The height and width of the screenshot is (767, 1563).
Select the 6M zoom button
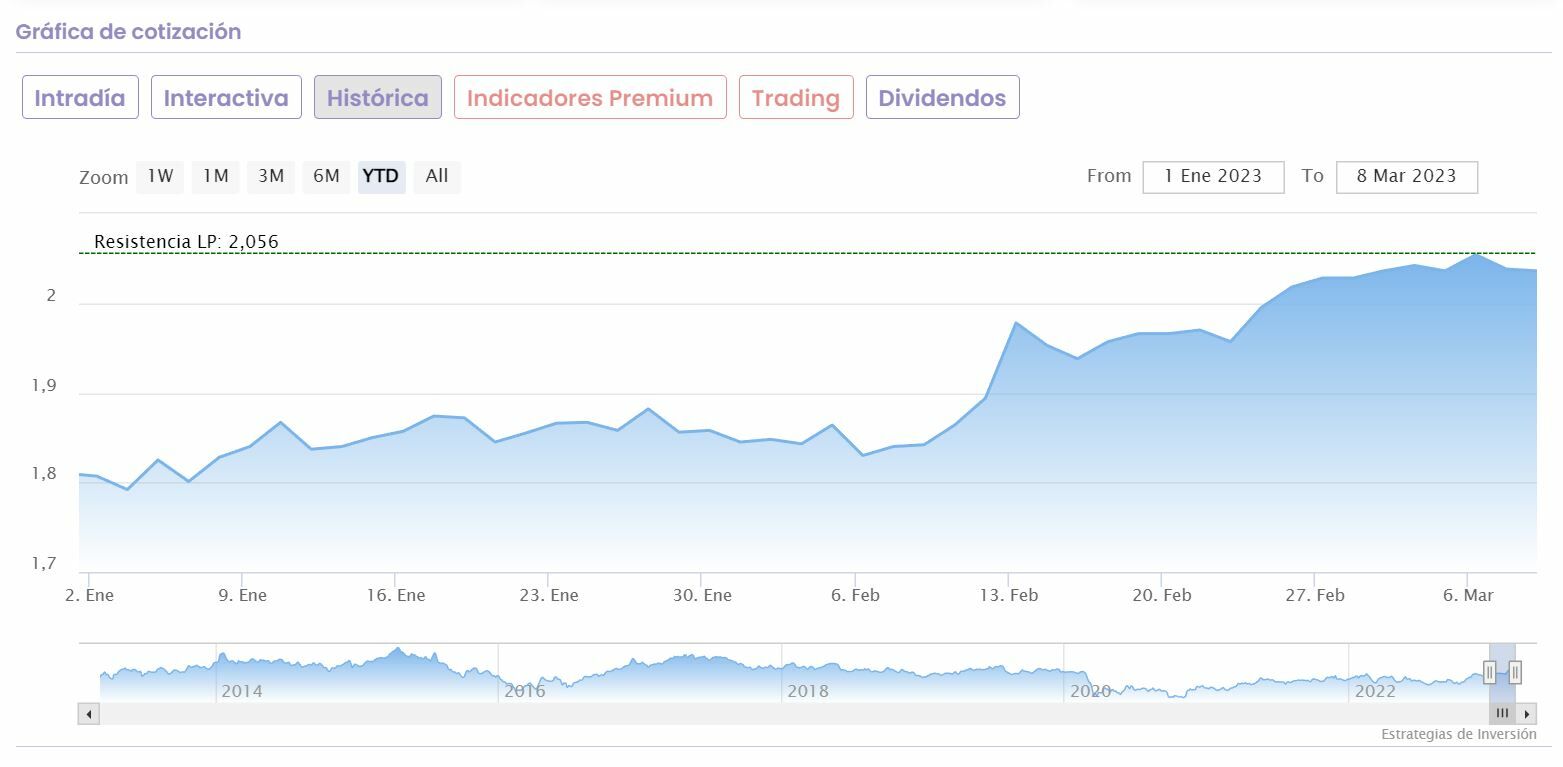point(326,177)
